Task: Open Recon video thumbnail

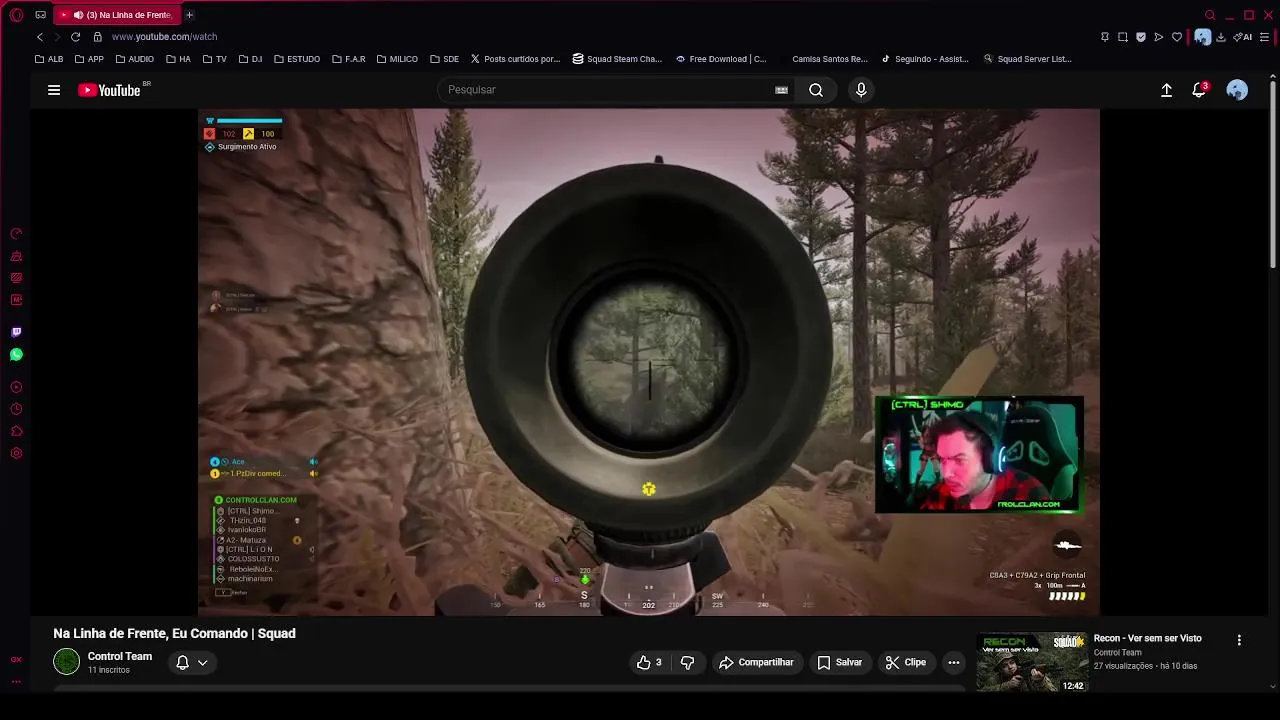Action: click(1032, 662)
